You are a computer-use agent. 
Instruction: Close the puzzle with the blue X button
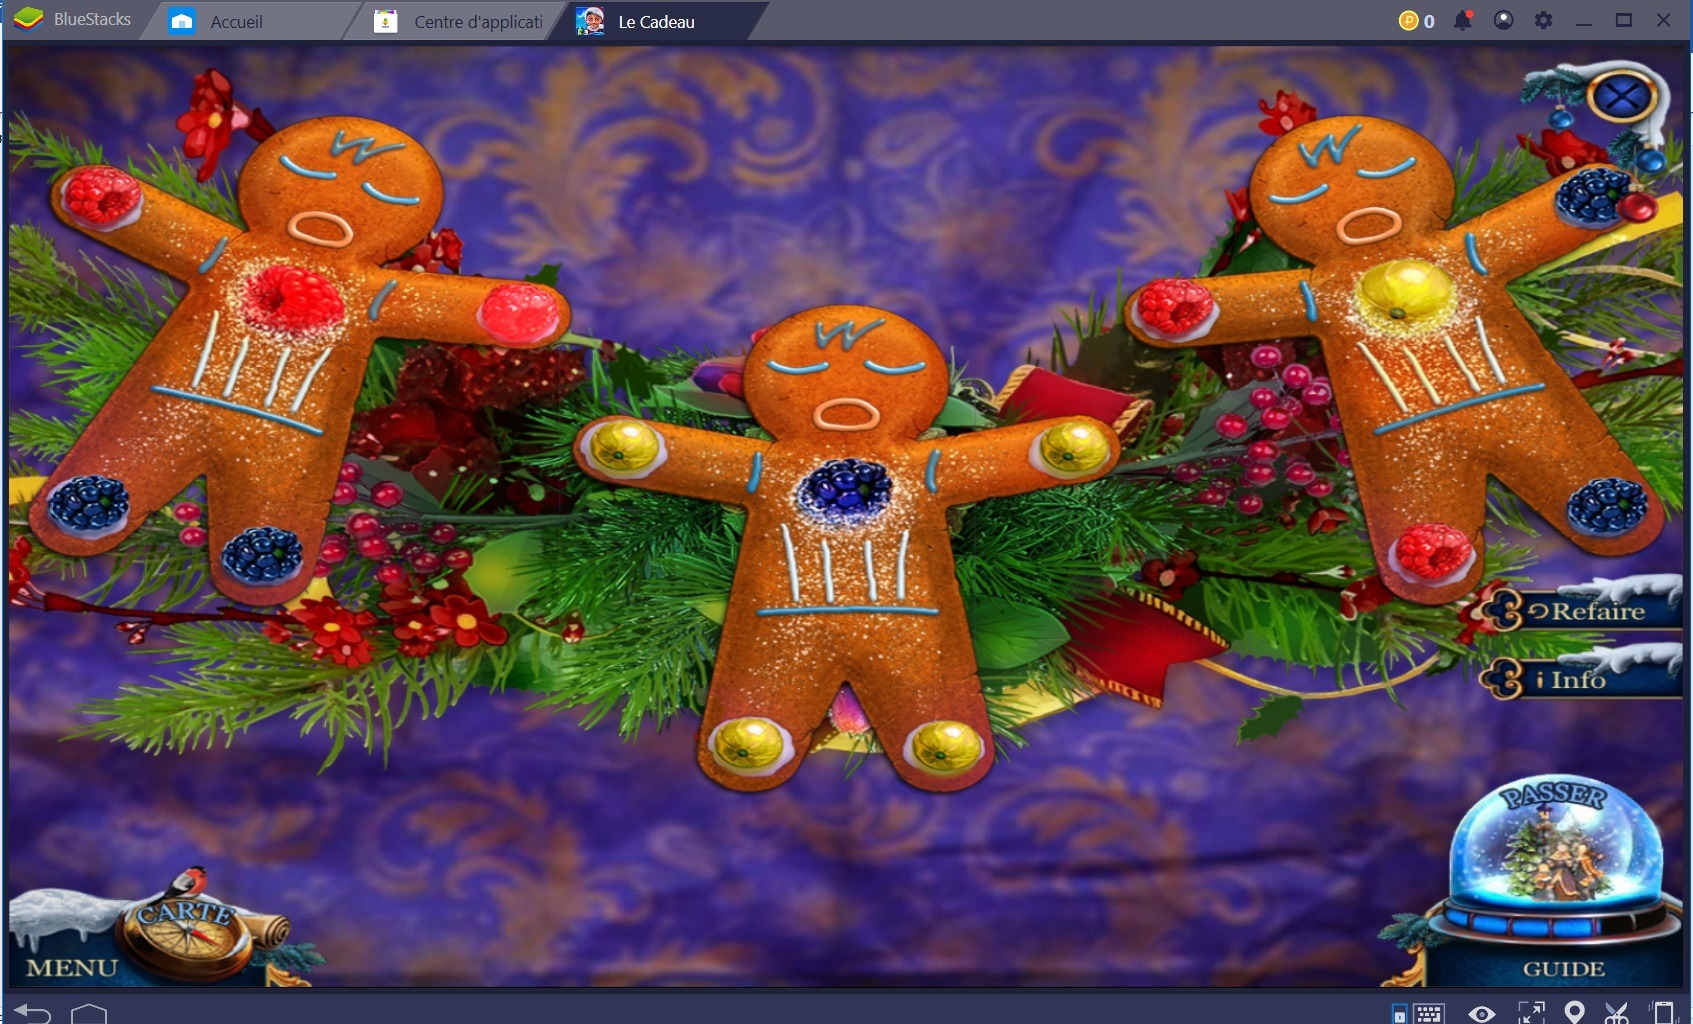pyautogui.click(x=1621, y=97)
